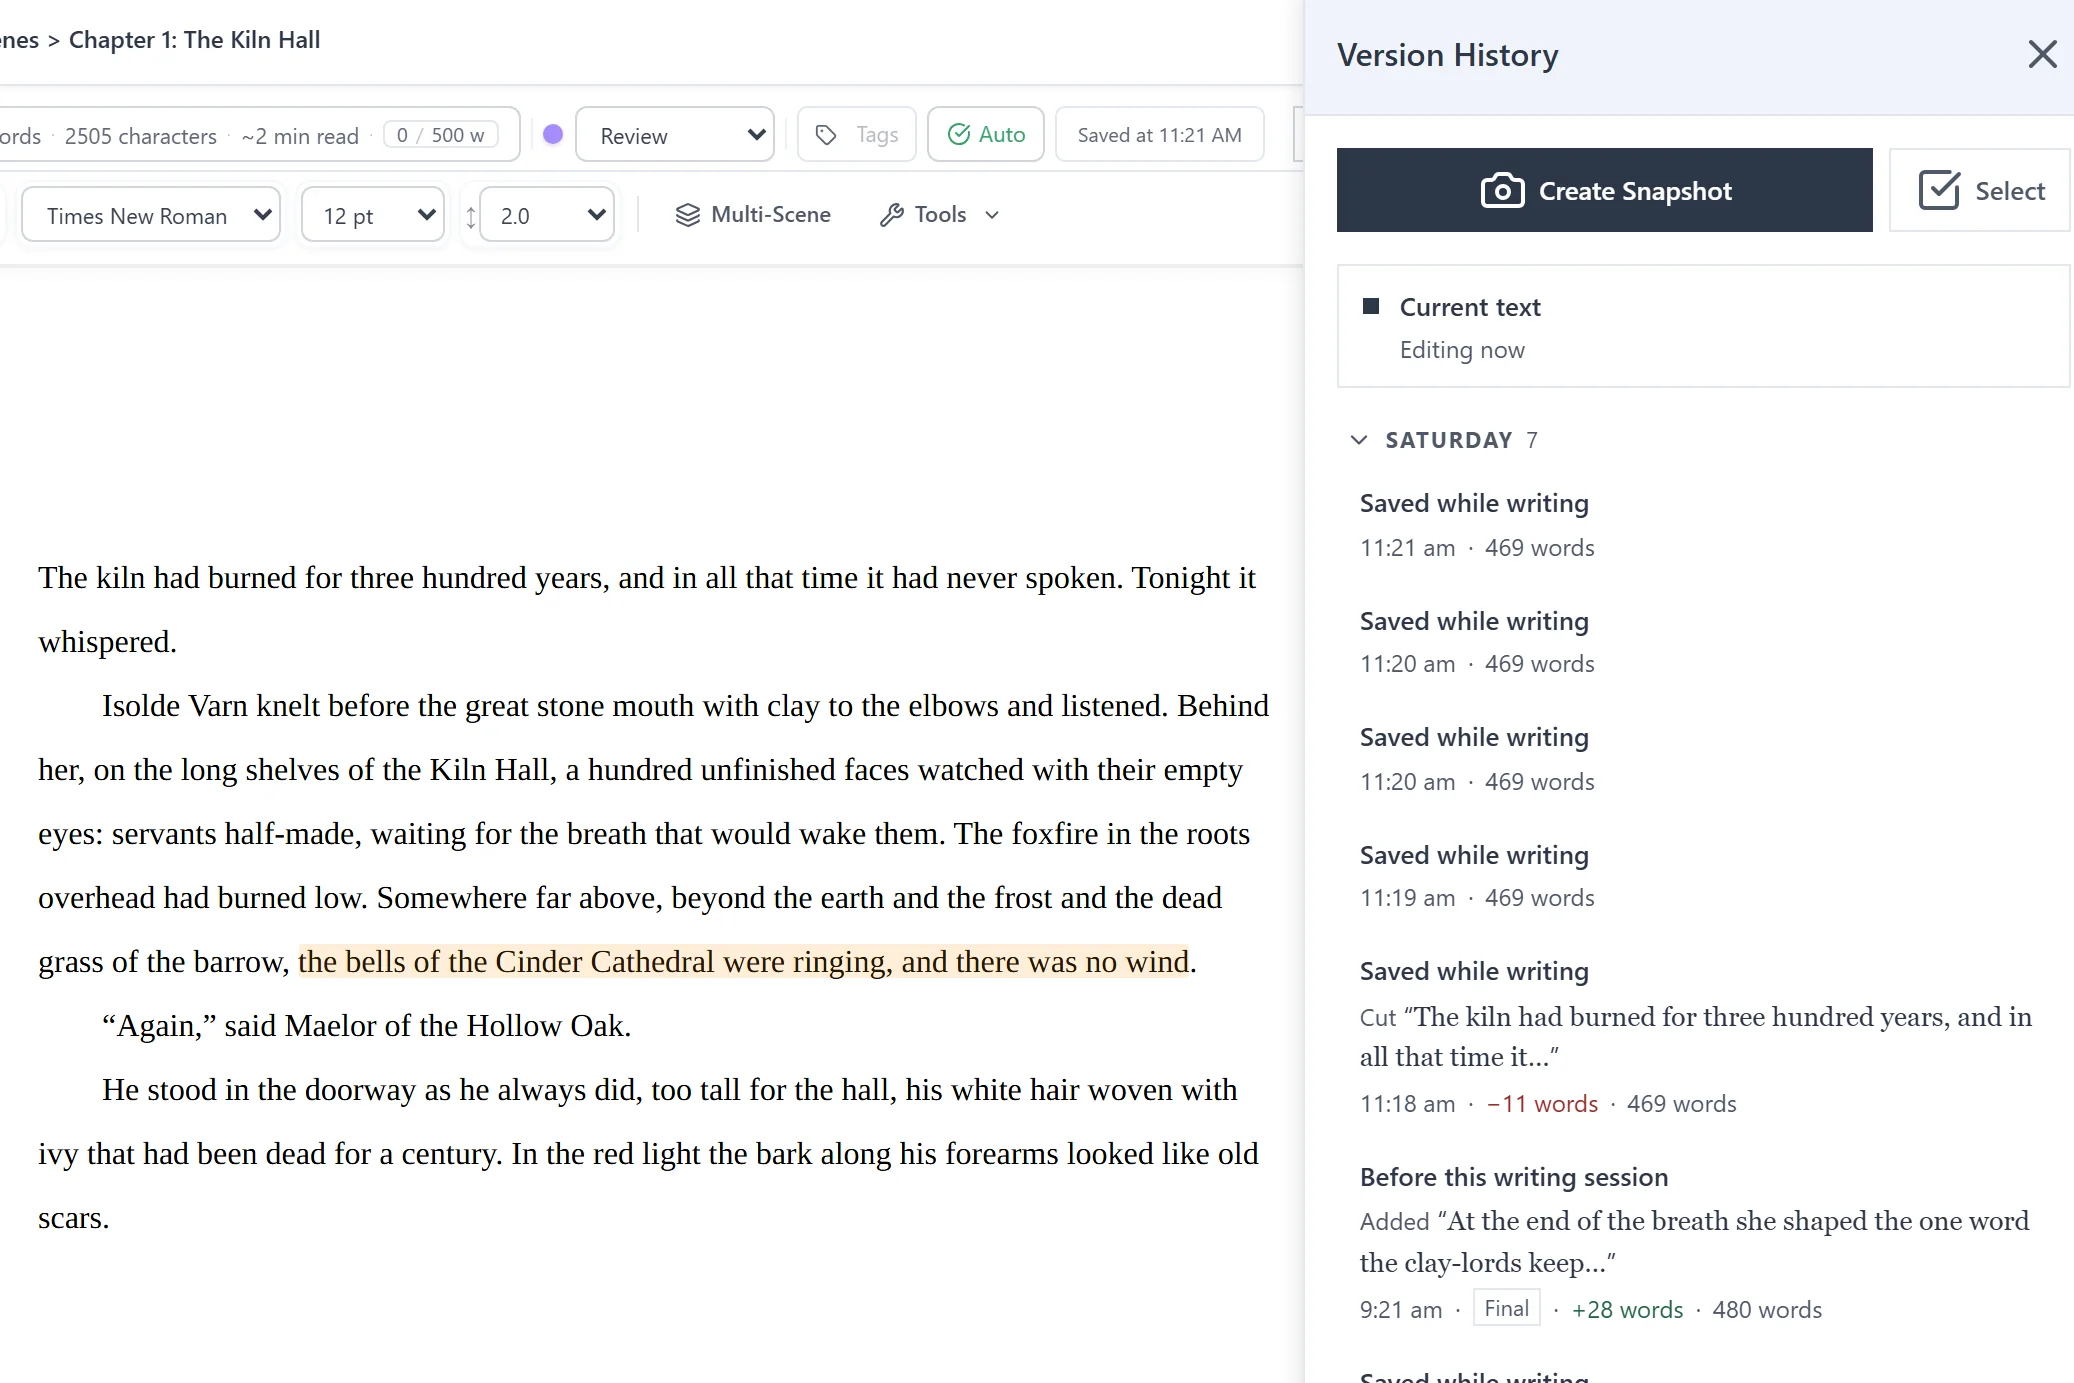Image resolution: width=2074 pixels, height=1383 pixels.
Task: Click the ~2 min read estimate
Action: point(300,136)
